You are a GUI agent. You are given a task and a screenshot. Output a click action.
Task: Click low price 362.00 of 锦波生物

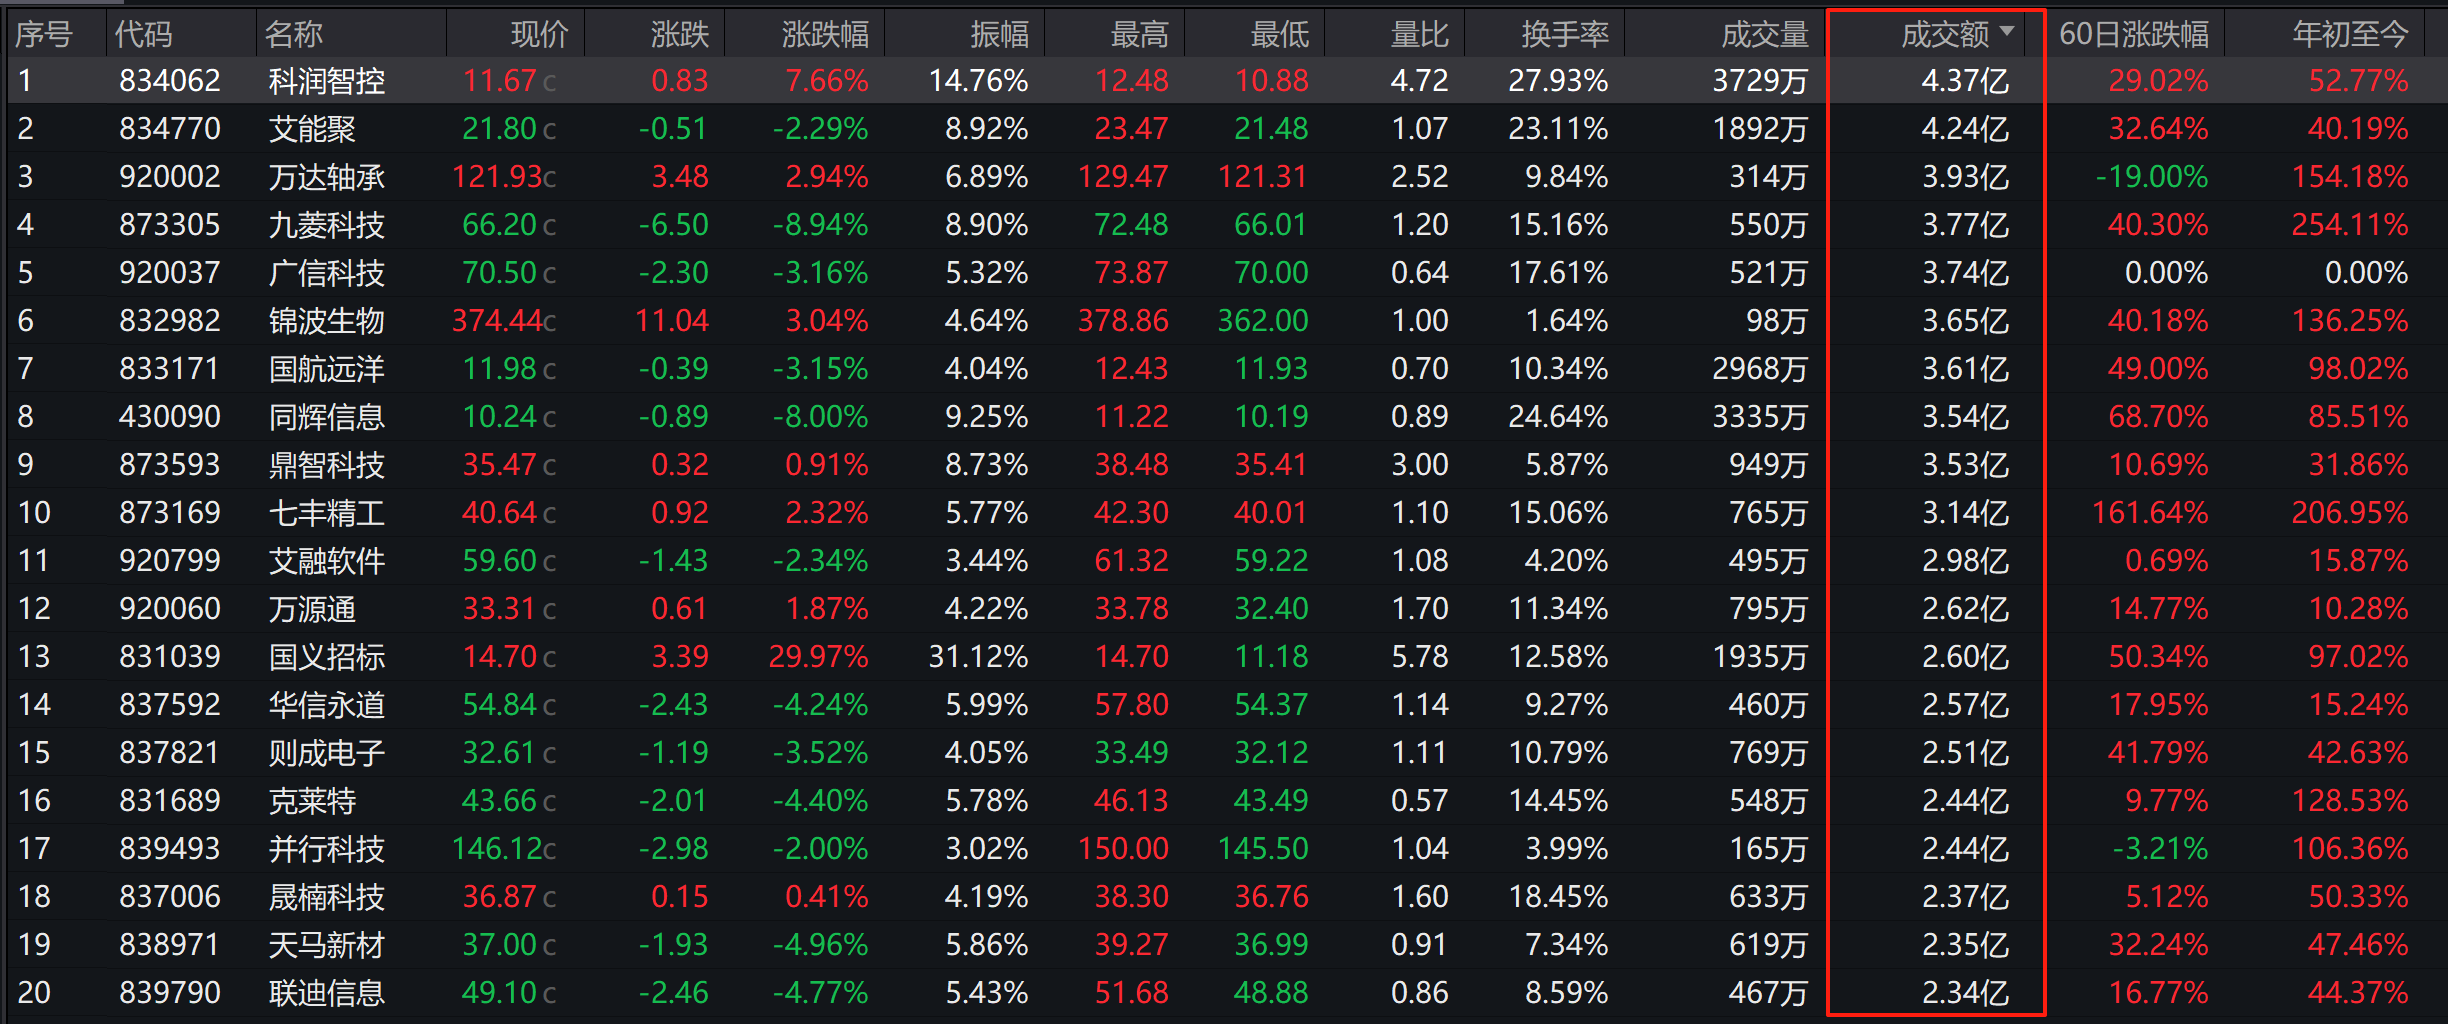point(1263,320)
